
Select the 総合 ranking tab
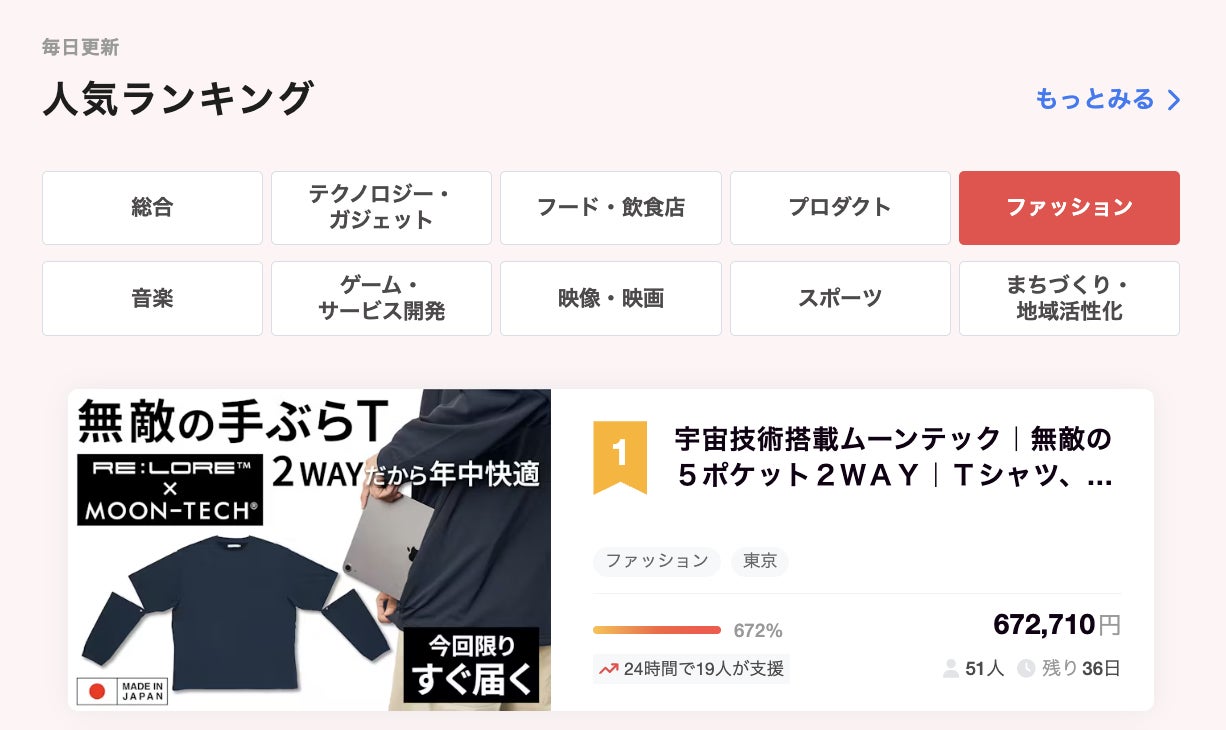pos(152,208)
